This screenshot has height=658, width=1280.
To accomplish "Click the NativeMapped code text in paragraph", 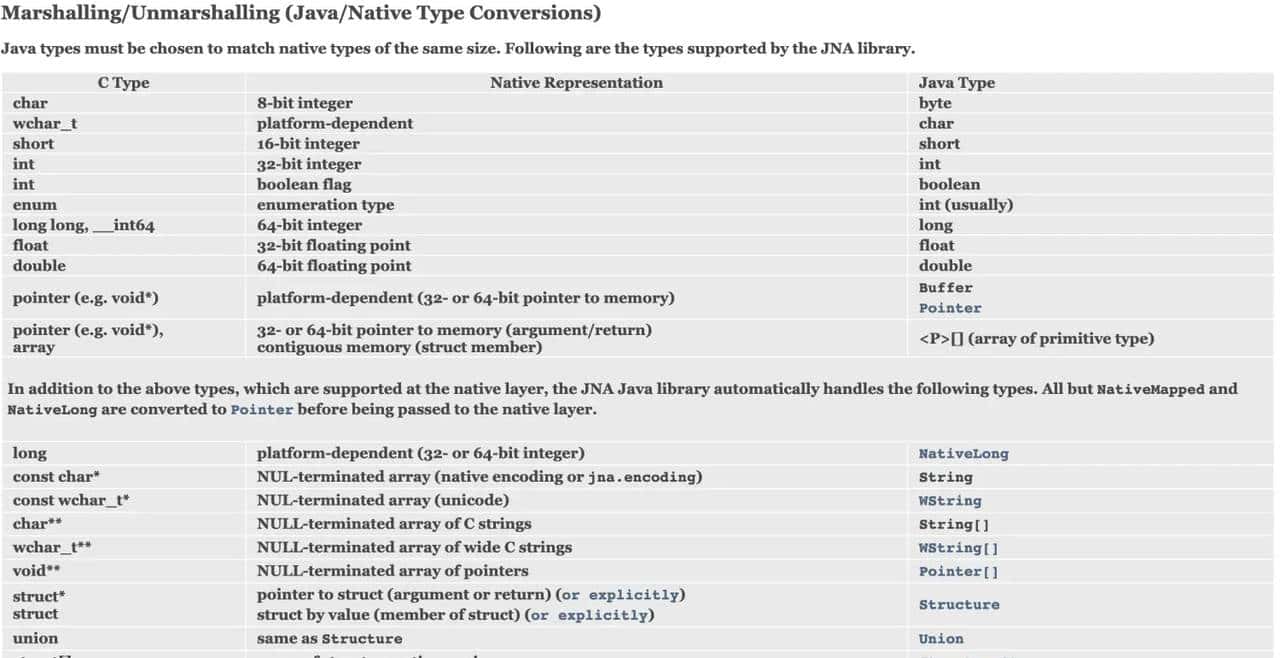I will (1150, 390).
